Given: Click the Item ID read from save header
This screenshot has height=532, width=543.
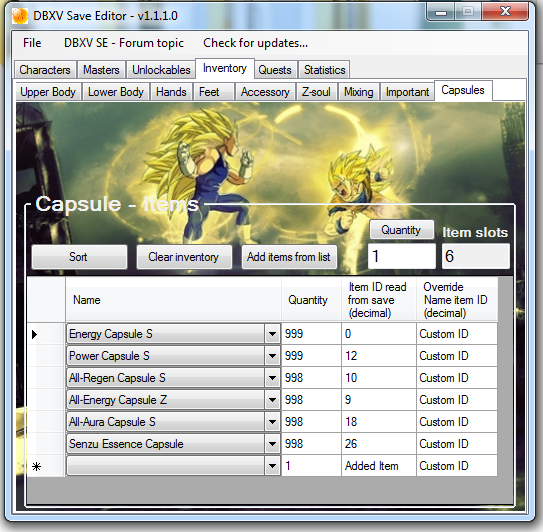Looking at the screenshot, I should point(379,300).
